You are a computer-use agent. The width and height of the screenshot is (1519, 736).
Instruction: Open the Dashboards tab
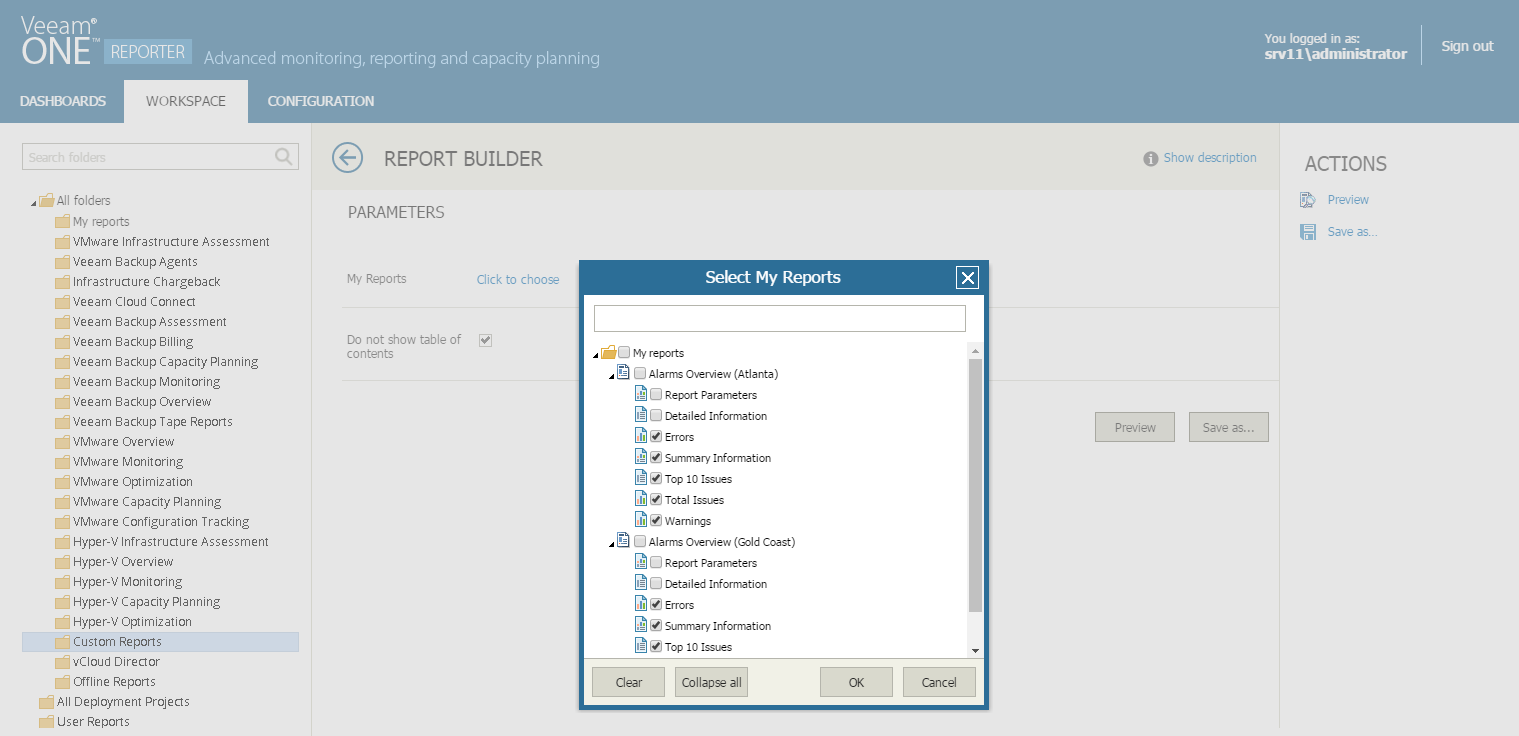(62, 101)
